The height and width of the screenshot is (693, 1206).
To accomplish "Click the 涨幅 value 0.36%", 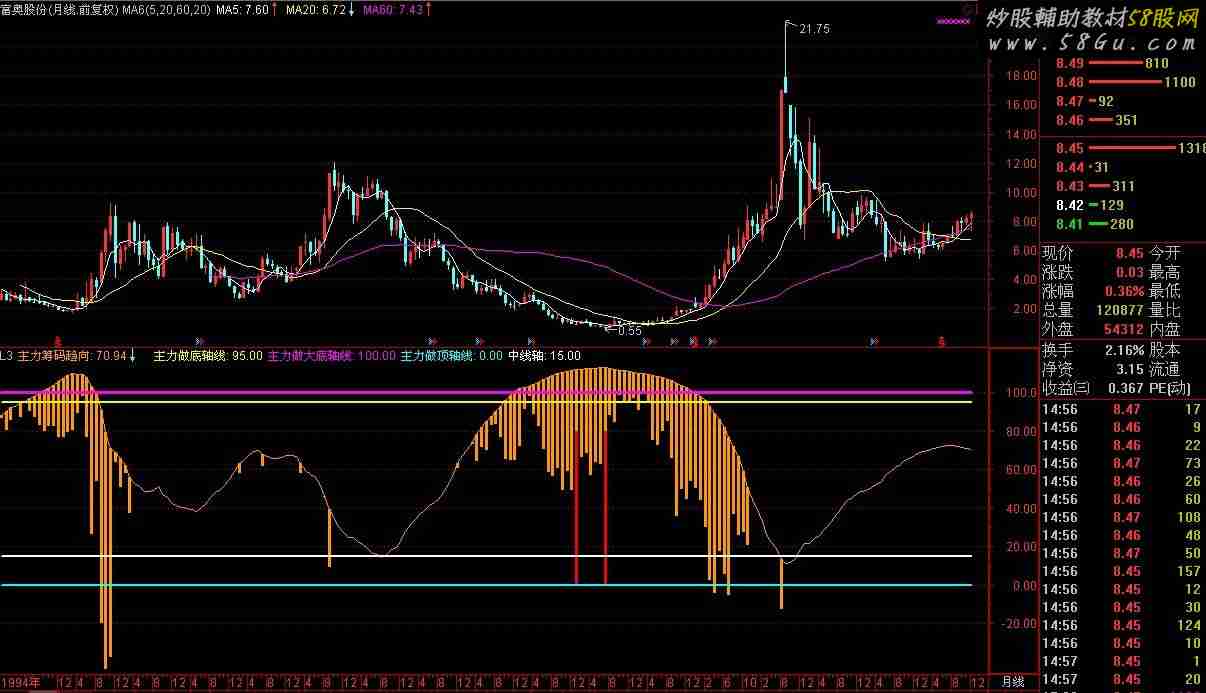I will (1125, 291).
